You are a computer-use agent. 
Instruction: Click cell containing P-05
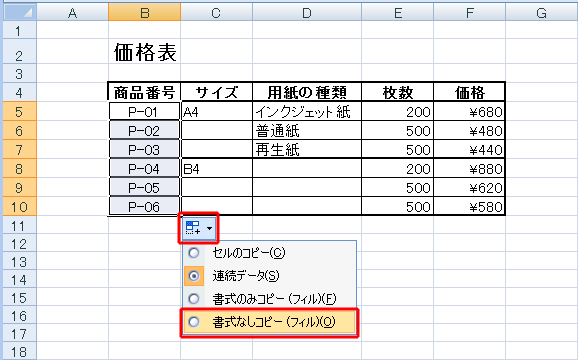coord(144,188)
